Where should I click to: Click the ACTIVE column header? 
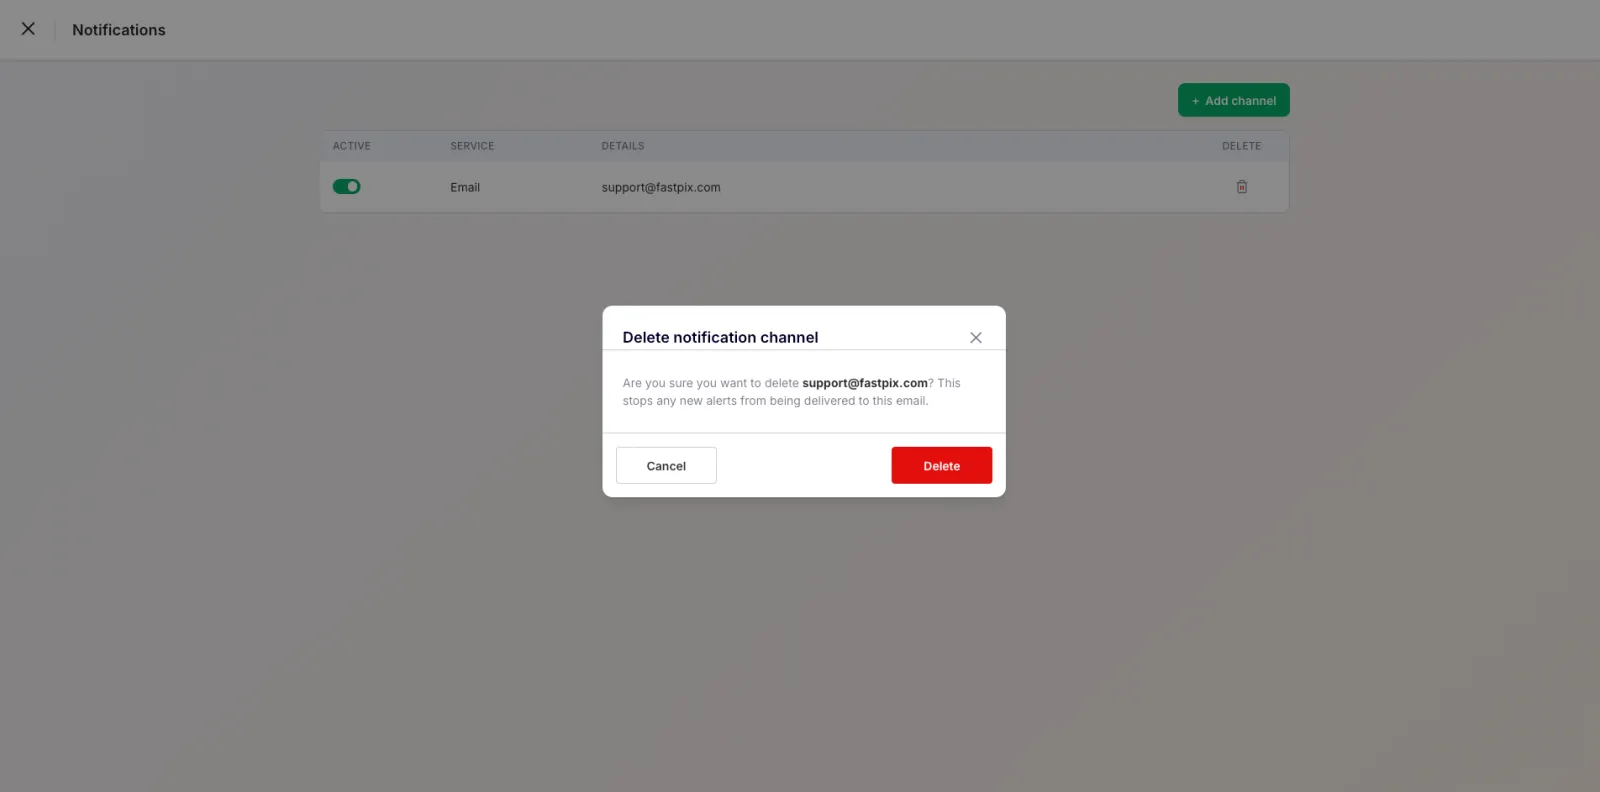pos(352,146)
